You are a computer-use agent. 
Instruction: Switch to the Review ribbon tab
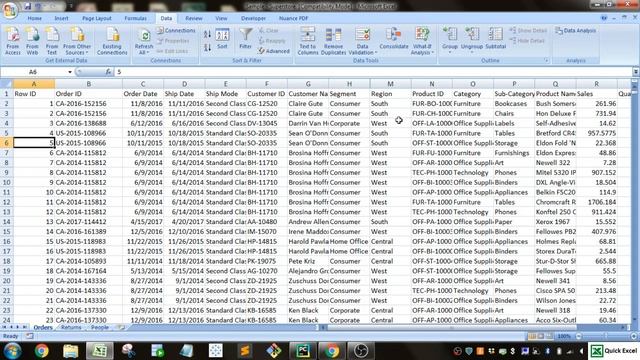193,18
